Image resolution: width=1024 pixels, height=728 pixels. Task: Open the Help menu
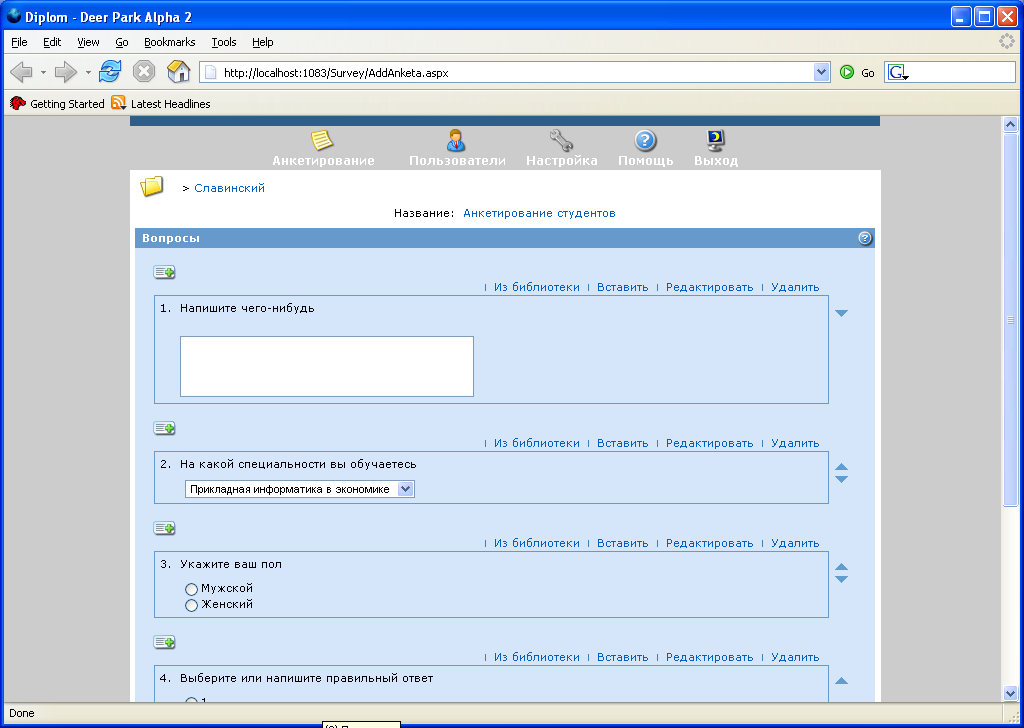[263, 42]
